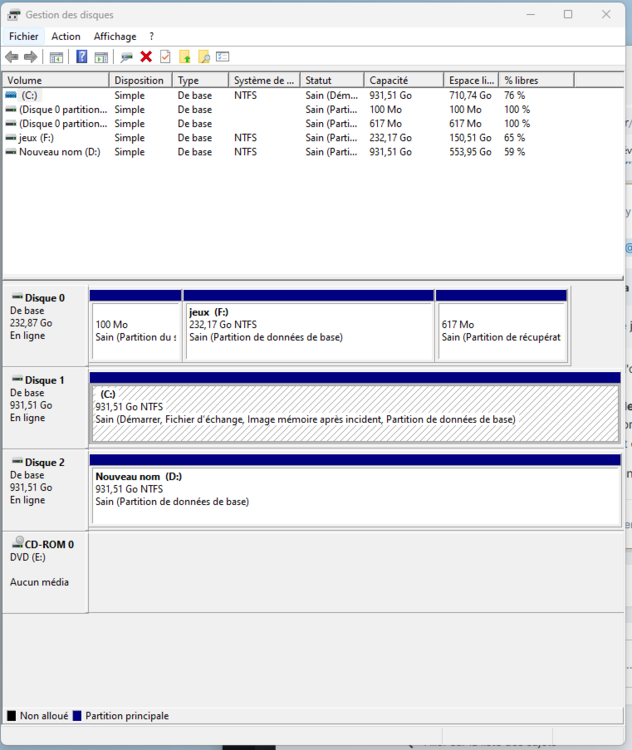Click the yellow folder with green arrow icon
The image size is (632, 750).
(x=184, y=57)
